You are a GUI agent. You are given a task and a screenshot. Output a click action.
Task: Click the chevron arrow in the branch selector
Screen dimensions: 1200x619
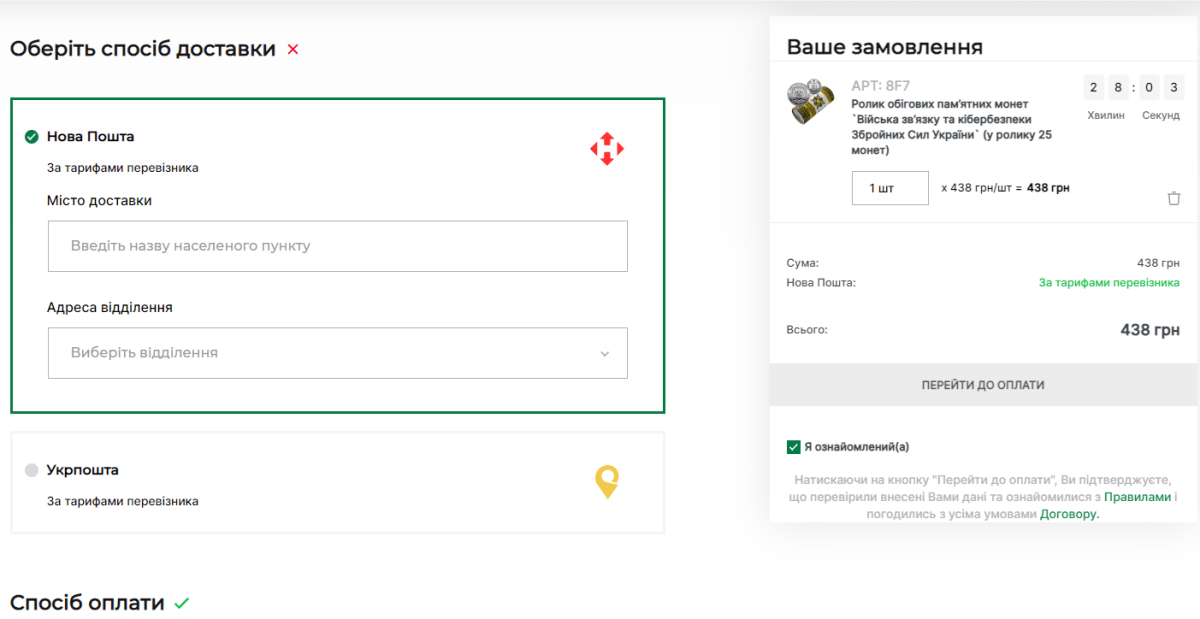pos(604,354)
